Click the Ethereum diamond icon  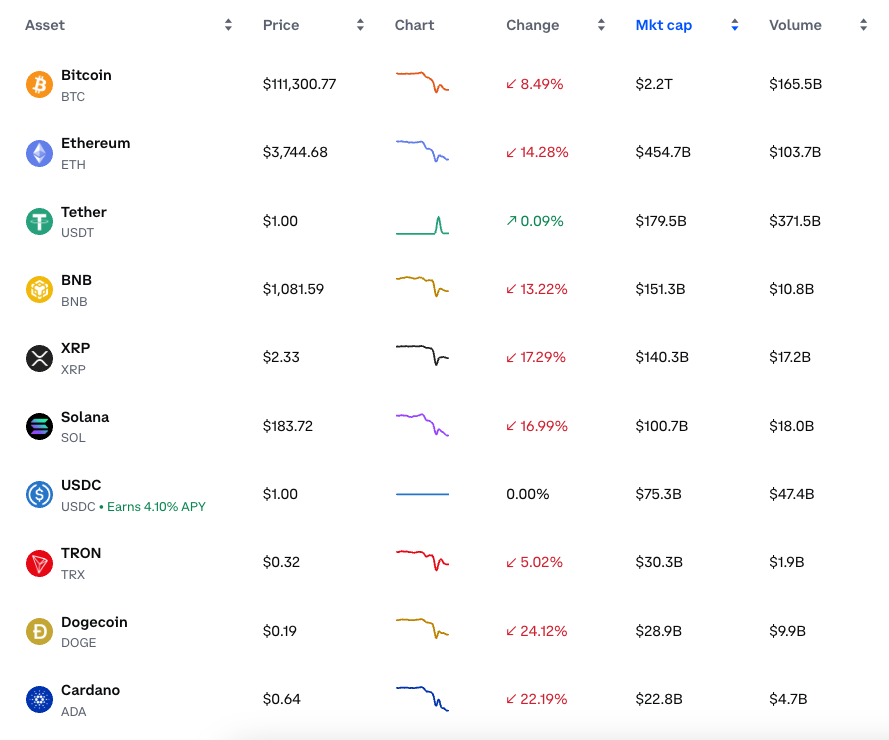(40, 153)
